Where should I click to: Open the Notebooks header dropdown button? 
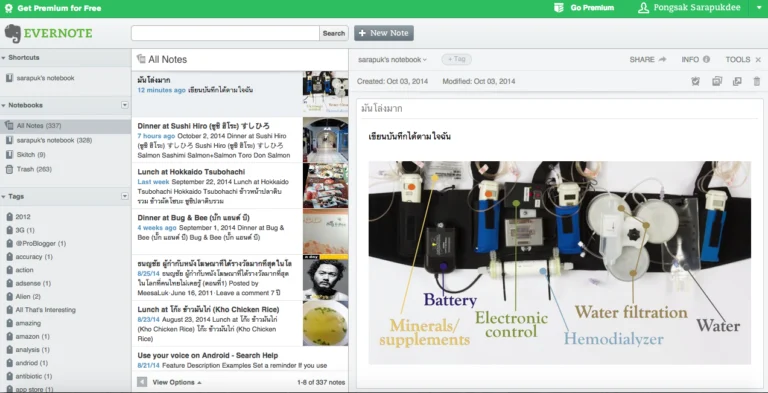point(124,105)
